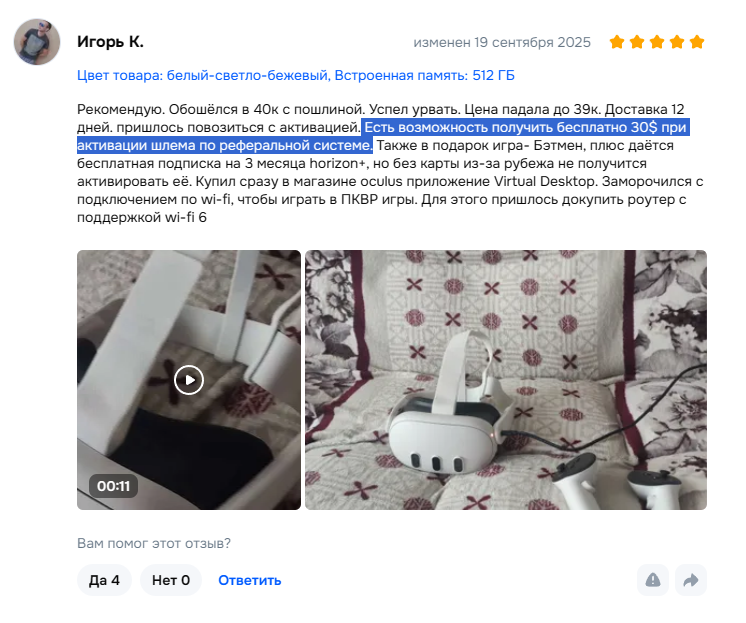Screen dimensions: 746x623
Task: Click the review date 19 сентября 2025
Action: [x=532, y=42]
